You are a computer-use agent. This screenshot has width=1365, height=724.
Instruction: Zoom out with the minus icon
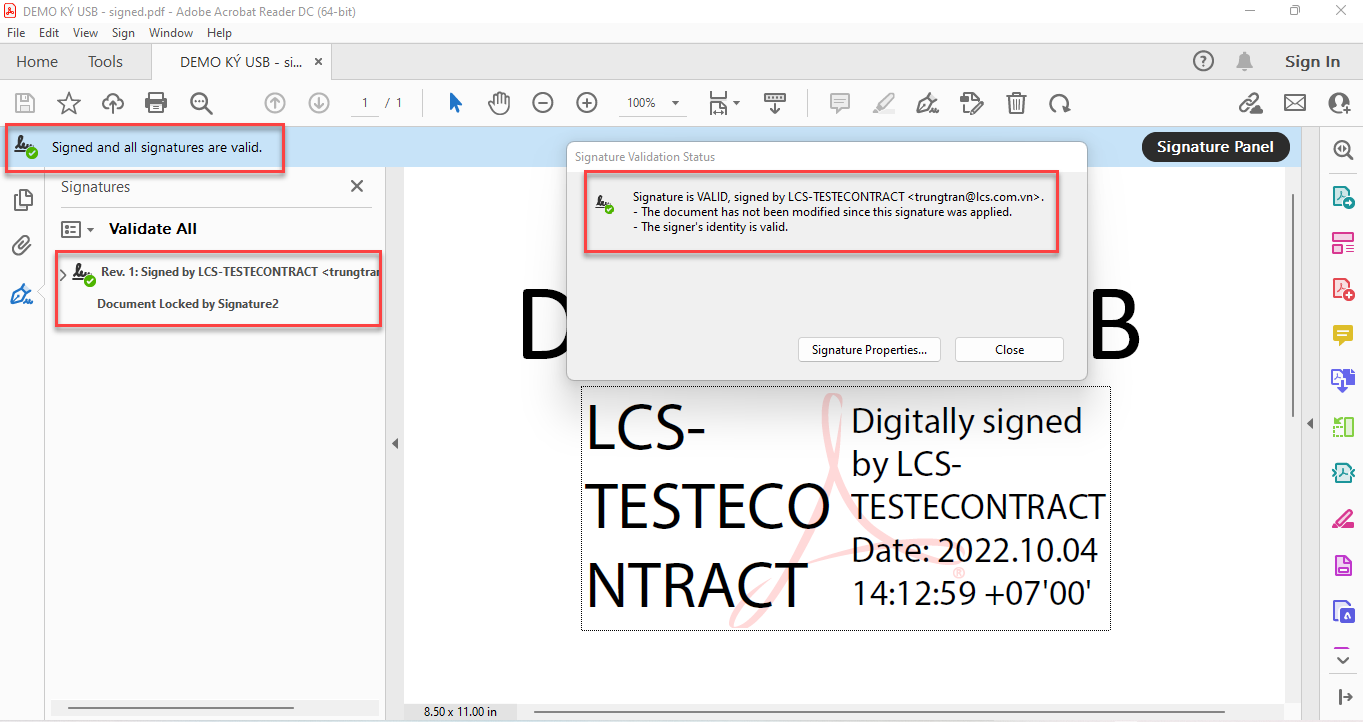tap(543, 103)
